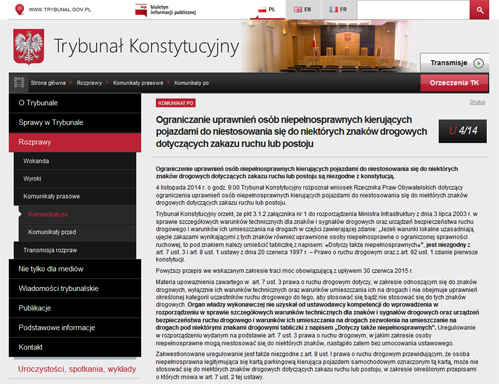
Task: Open Wokanda submenu item
Action: coord(75,161)
